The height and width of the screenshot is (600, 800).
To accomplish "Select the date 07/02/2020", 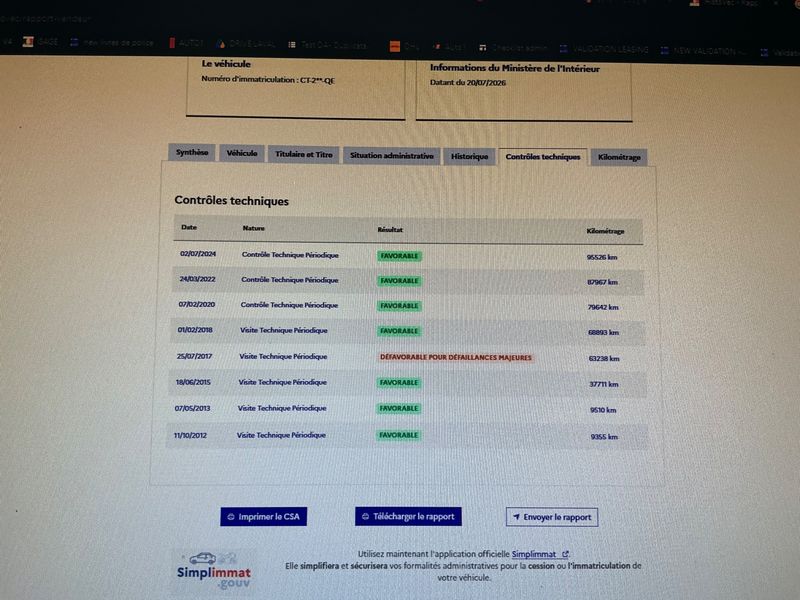I will tap(196, 304).
